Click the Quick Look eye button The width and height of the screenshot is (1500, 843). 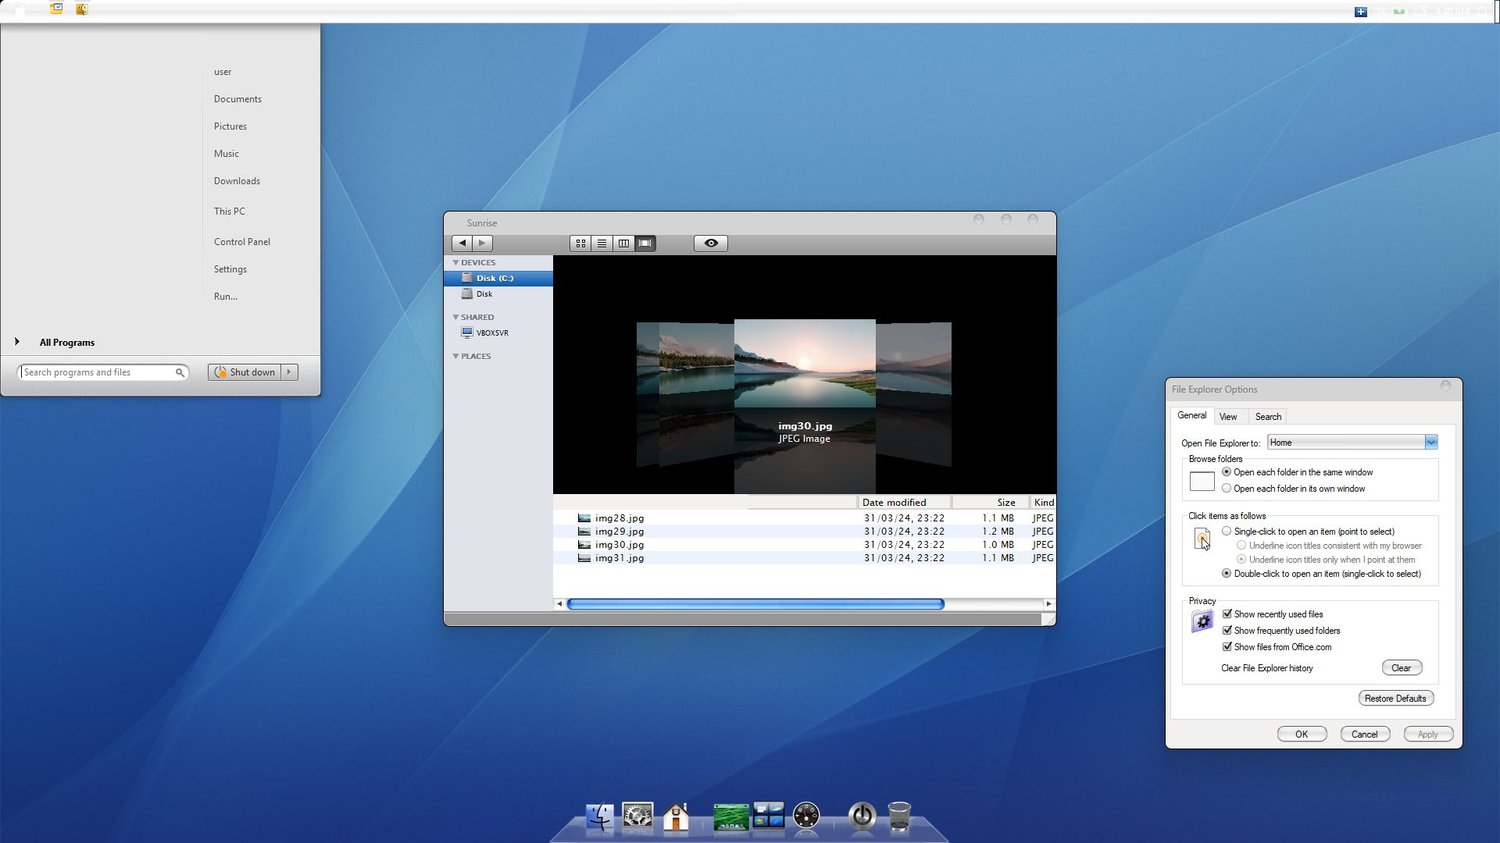711,243
